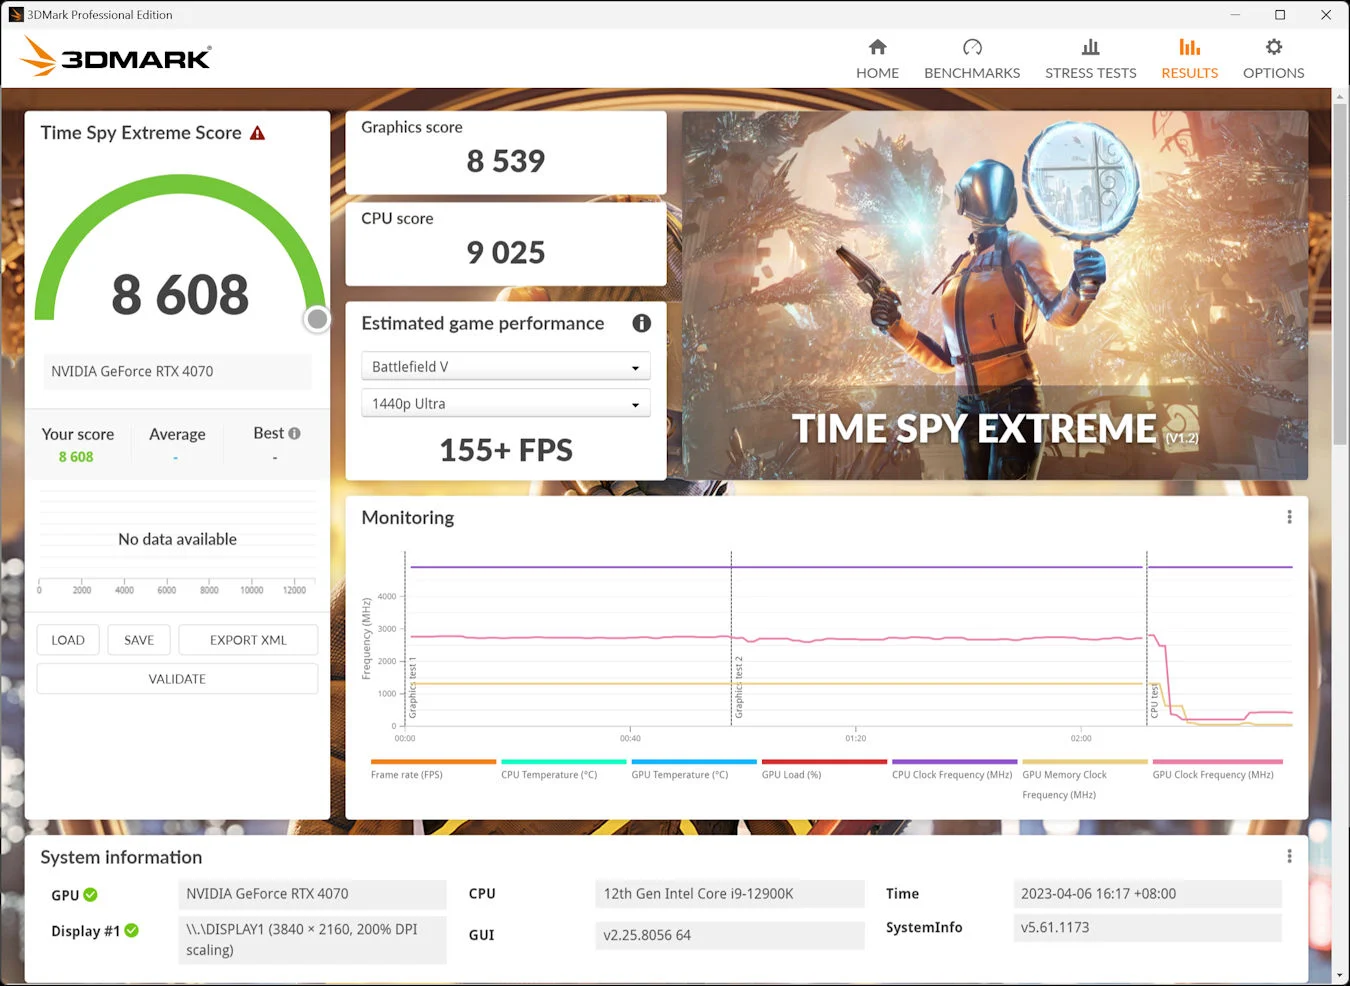The image size is (1350, 986).
Task: Click the red warning triangle beside score
Action: (x=257, y=133)
